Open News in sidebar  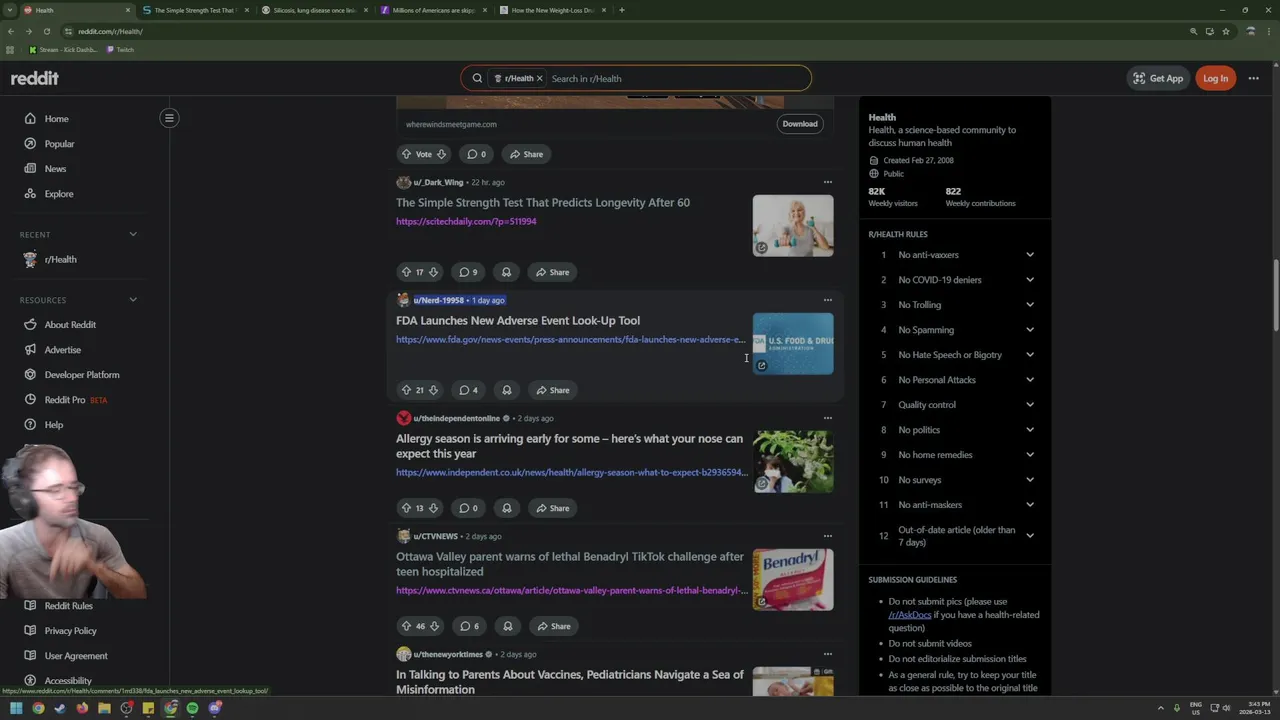pyautogui.click(x=55, y=169)
